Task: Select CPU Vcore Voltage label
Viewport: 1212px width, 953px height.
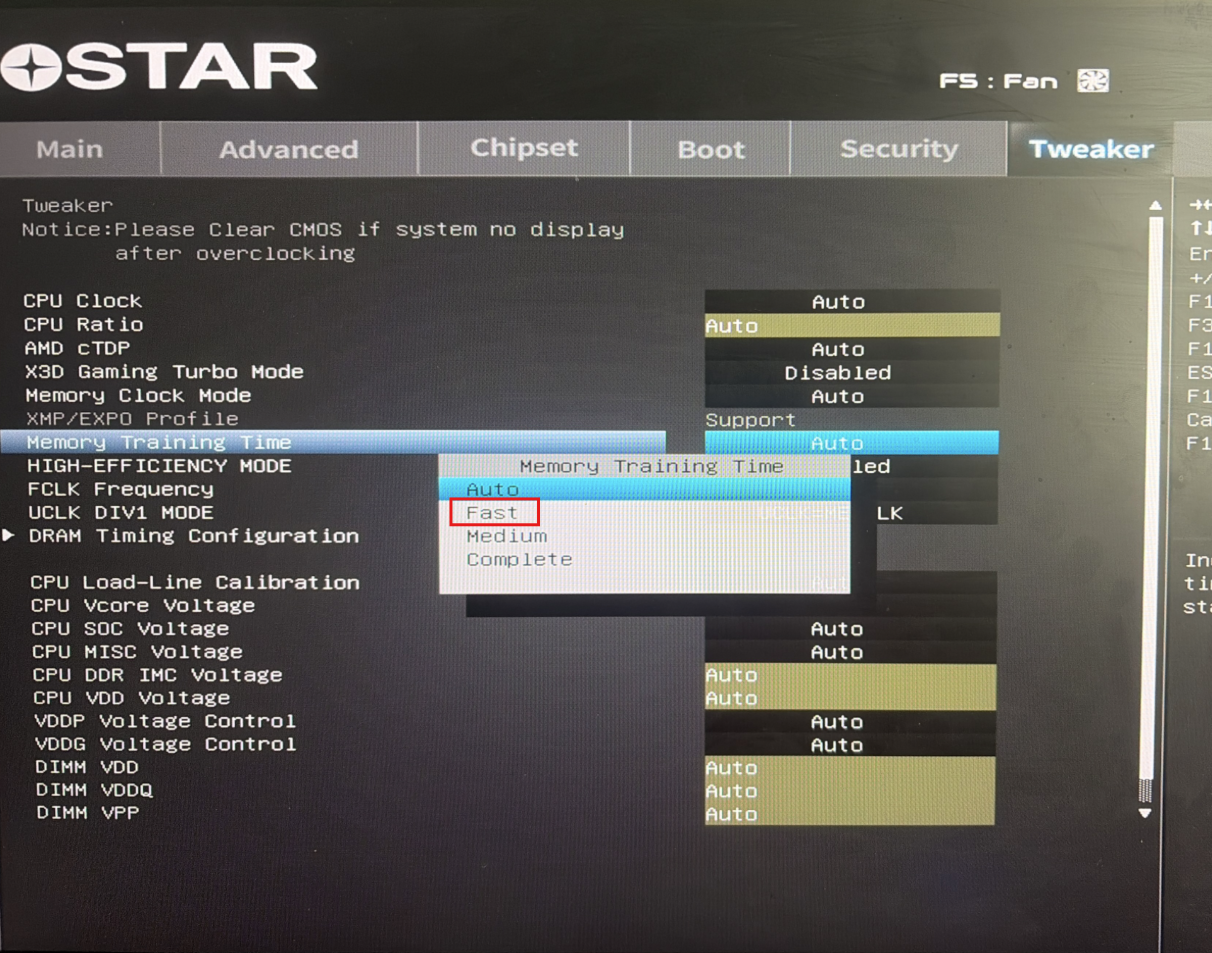Action: (143, 605)
